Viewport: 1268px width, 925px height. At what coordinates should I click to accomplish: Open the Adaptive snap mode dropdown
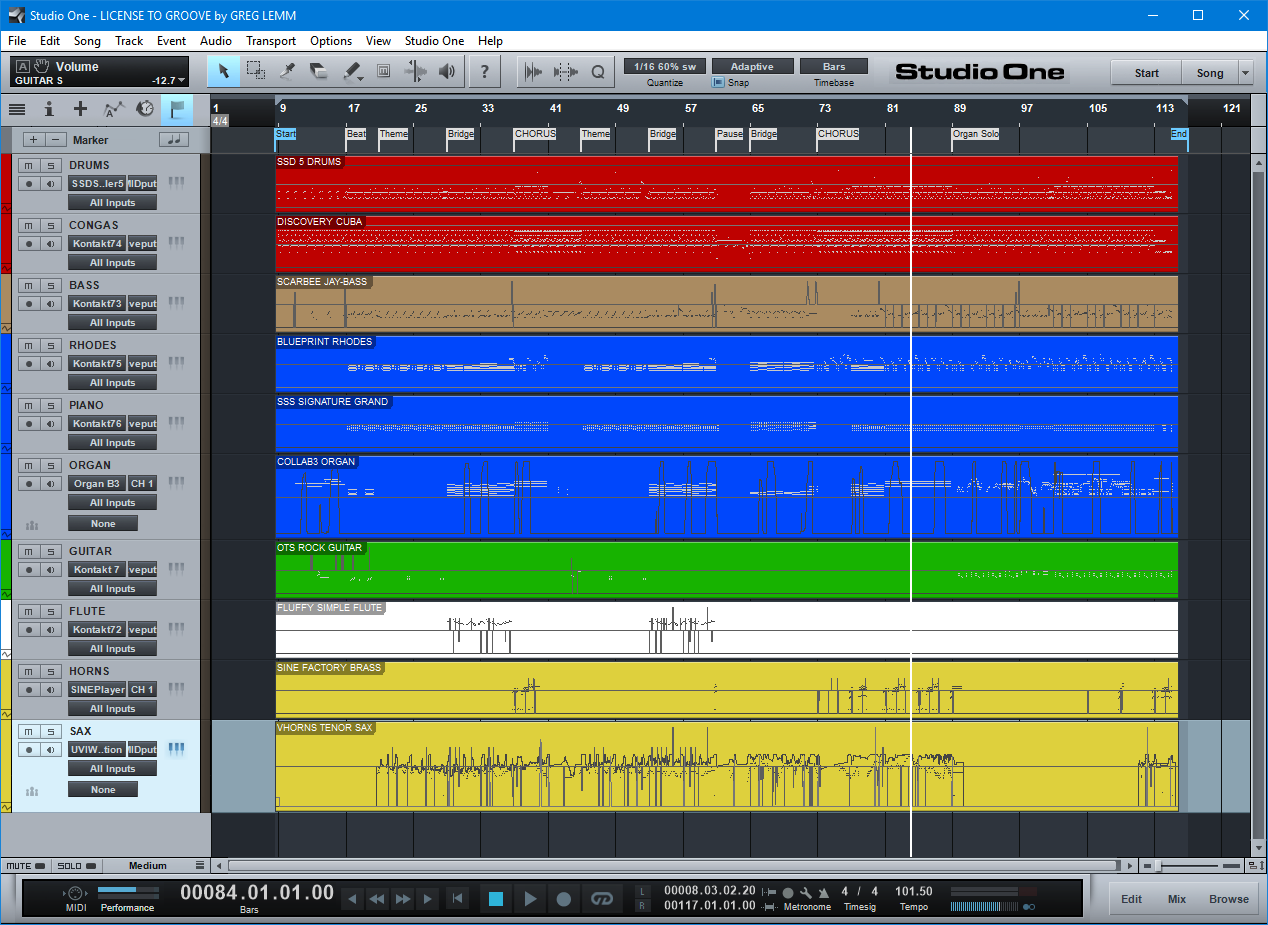752,67
